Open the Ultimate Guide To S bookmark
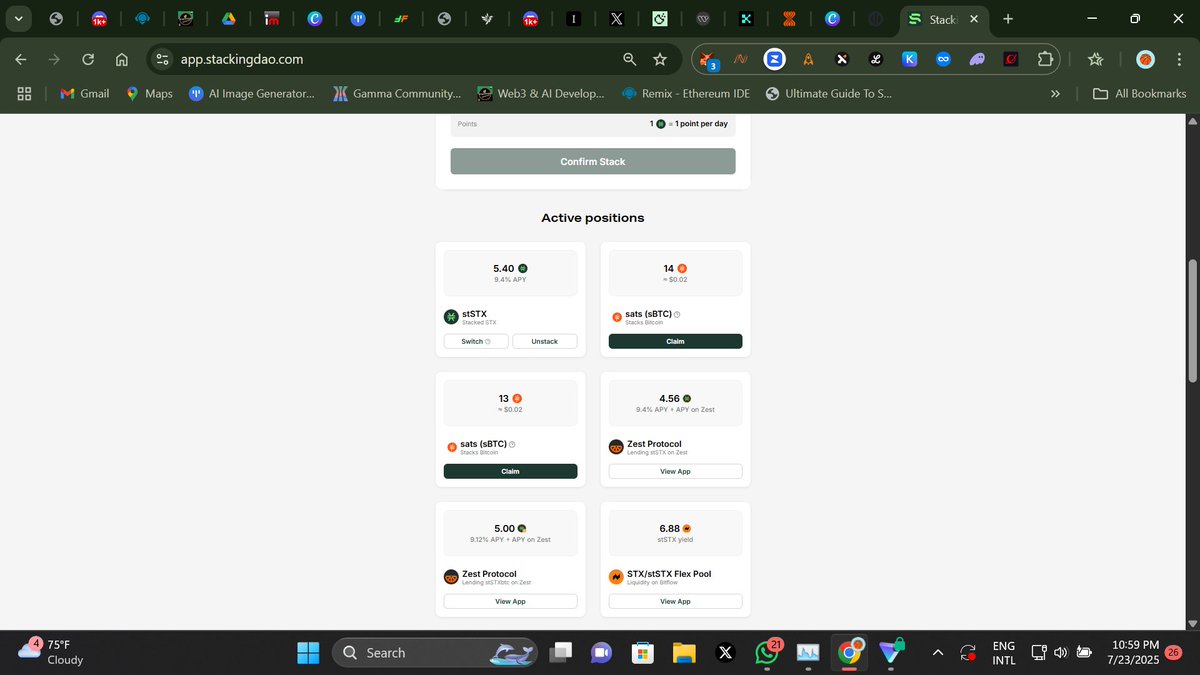 tap(828, 93)
